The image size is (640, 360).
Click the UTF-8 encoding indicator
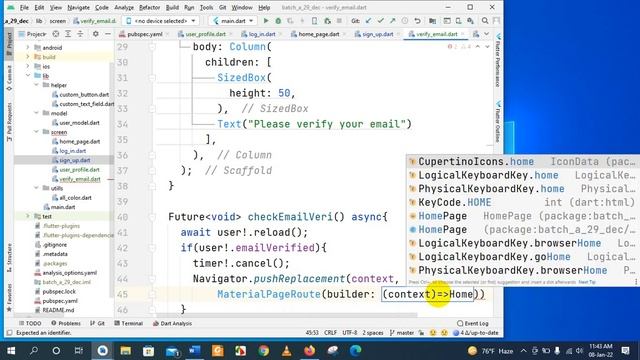pyautogui.click(x=349, y=333)
